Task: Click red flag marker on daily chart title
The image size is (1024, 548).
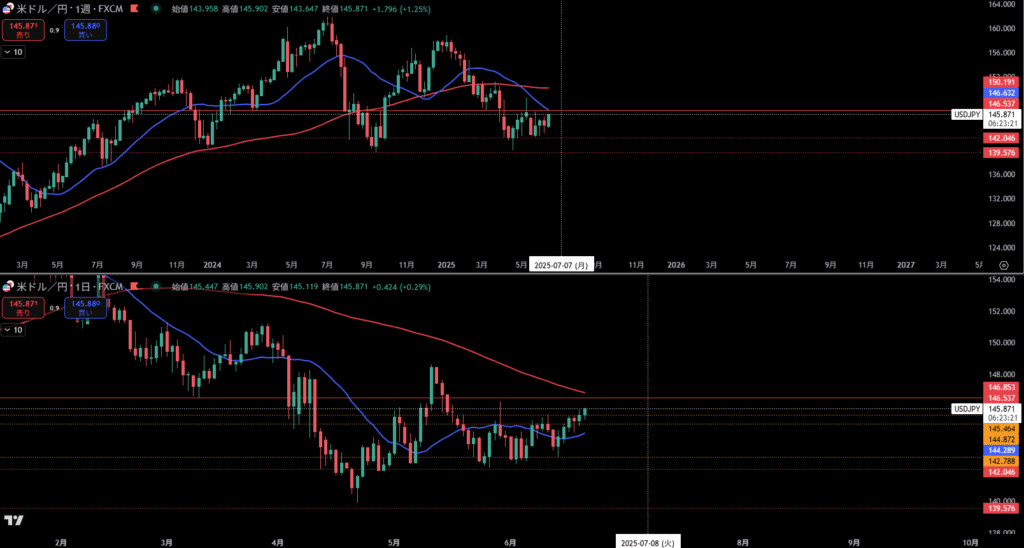Action: (136, 286)
